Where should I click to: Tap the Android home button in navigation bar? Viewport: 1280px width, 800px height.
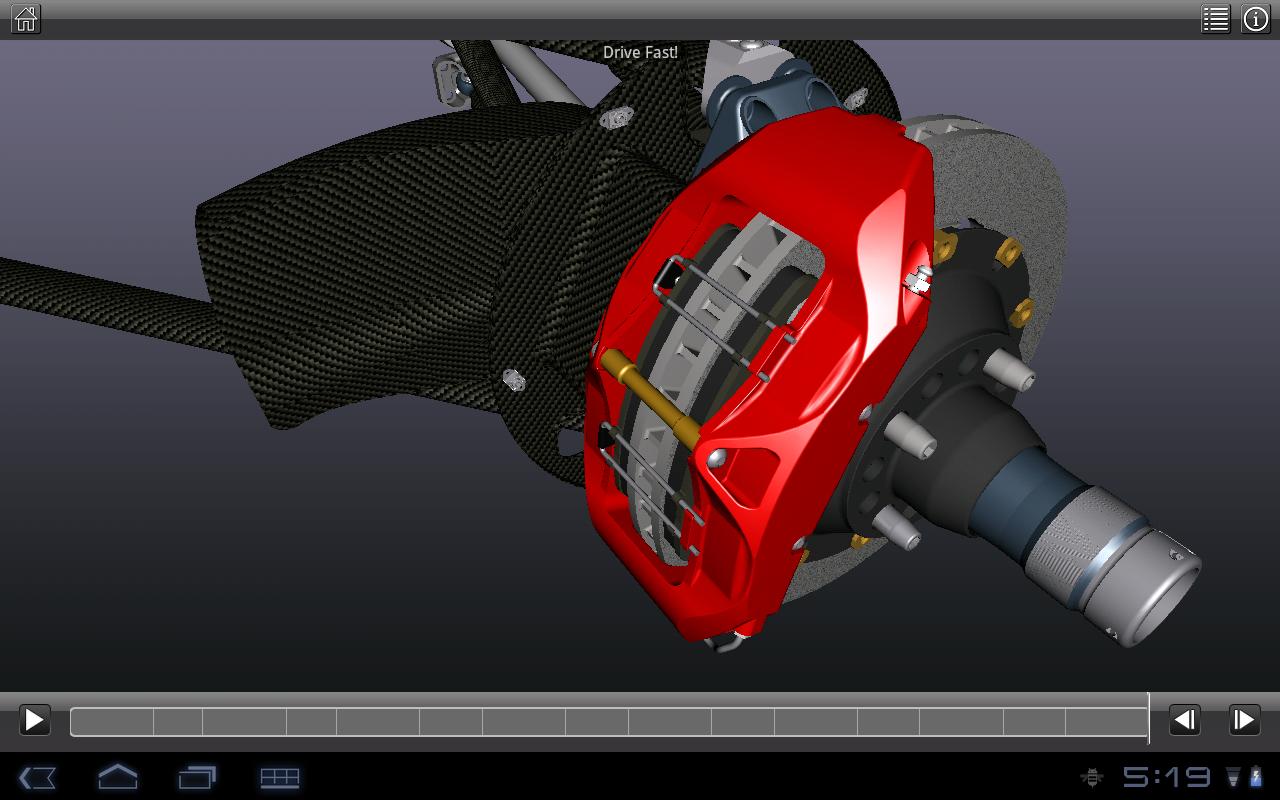pos(117,777)
